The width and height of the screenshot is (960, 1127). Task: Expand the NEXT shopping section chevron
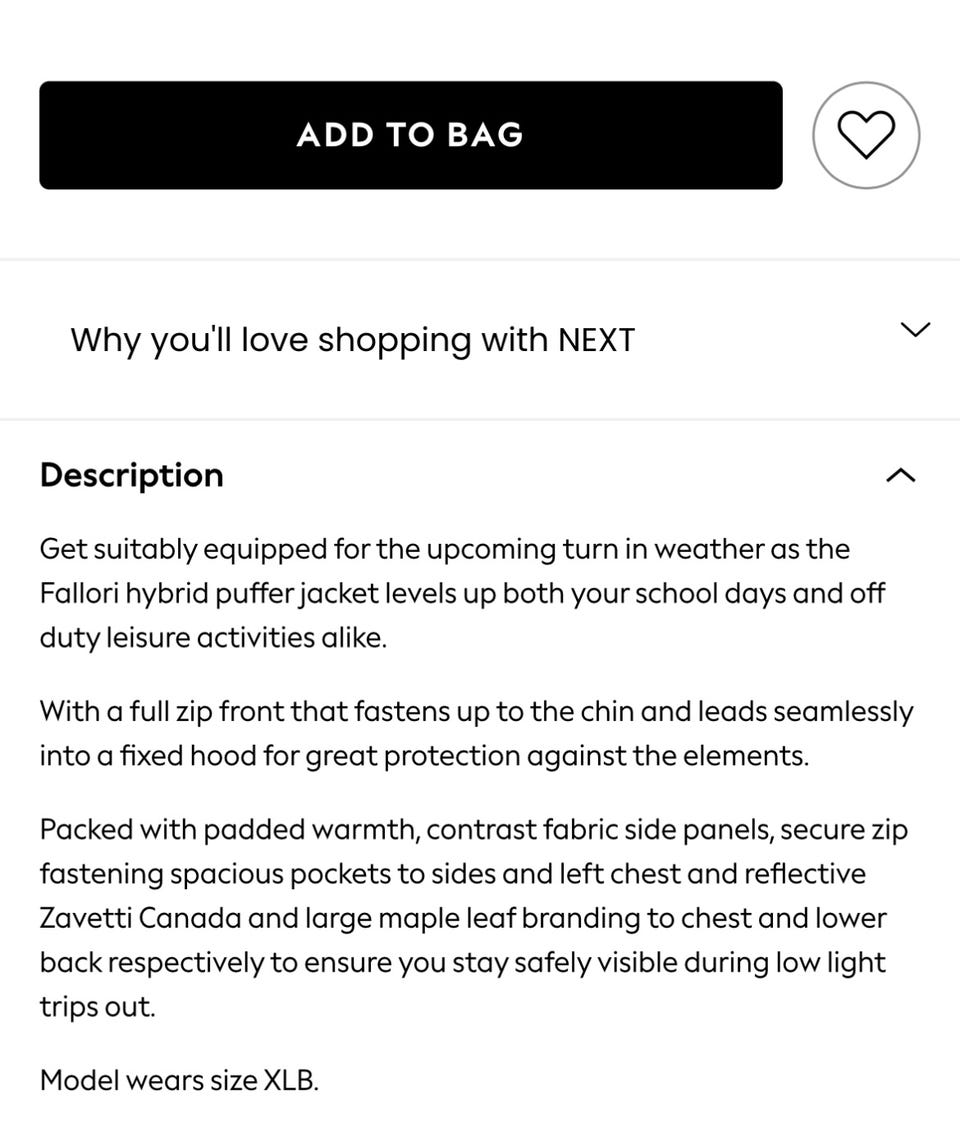(915, 330)
